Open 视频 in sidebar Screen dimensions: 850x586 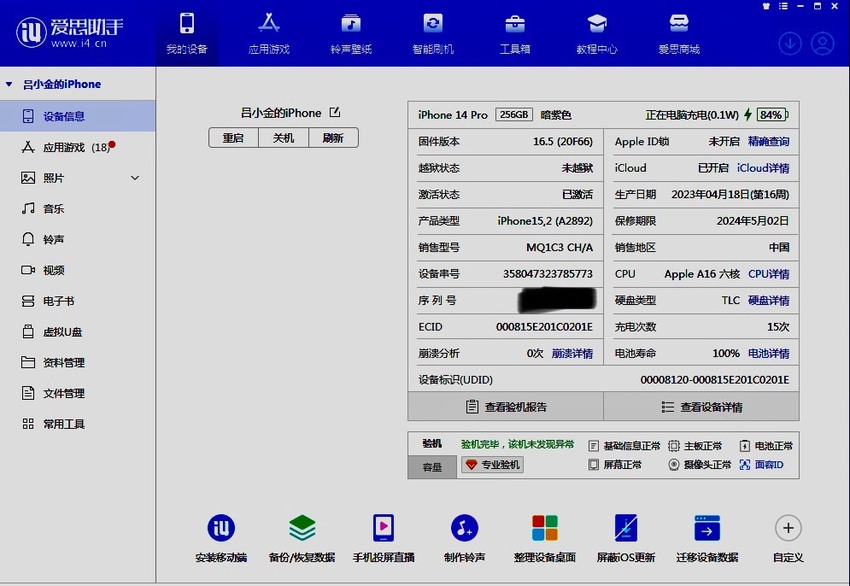click(x=78, y=270)
